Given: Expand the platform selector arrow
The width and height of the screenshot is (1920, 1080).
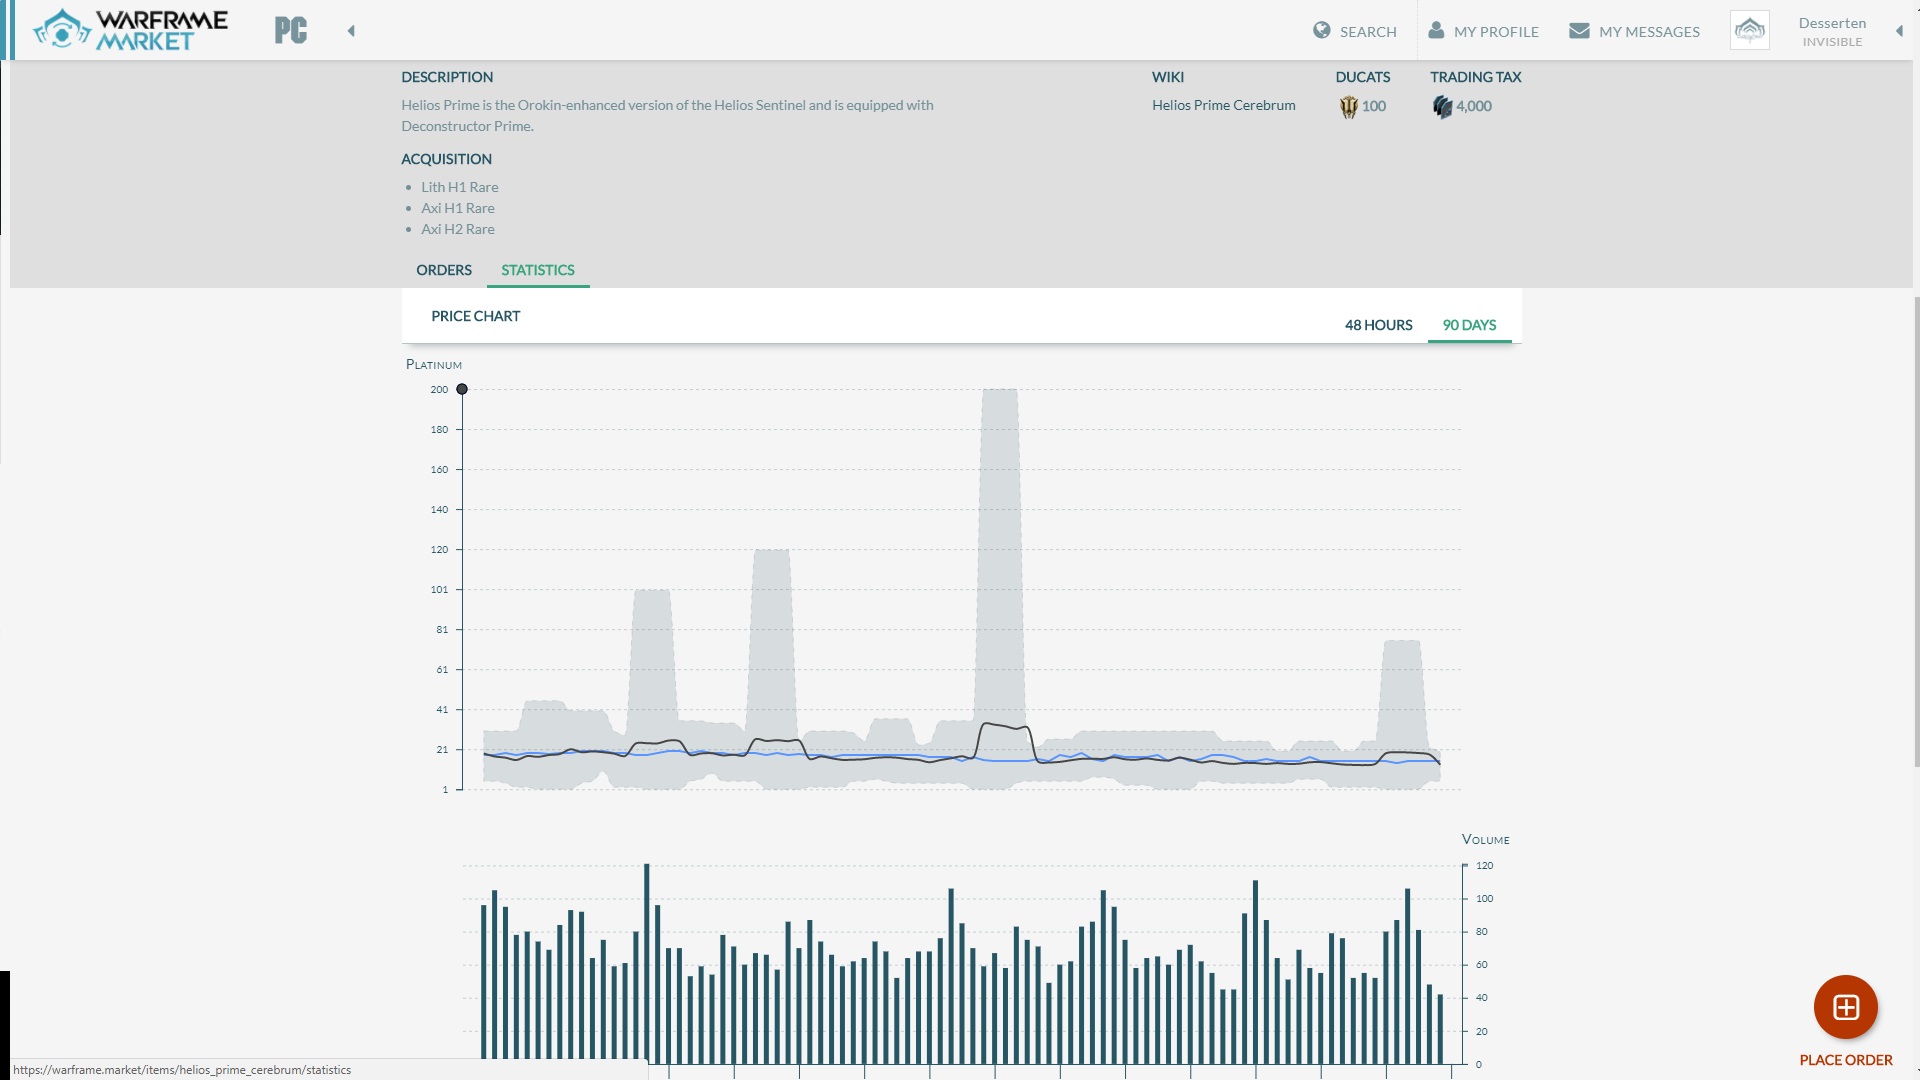Looking at the screenshot, I should (x=351, y=31).
